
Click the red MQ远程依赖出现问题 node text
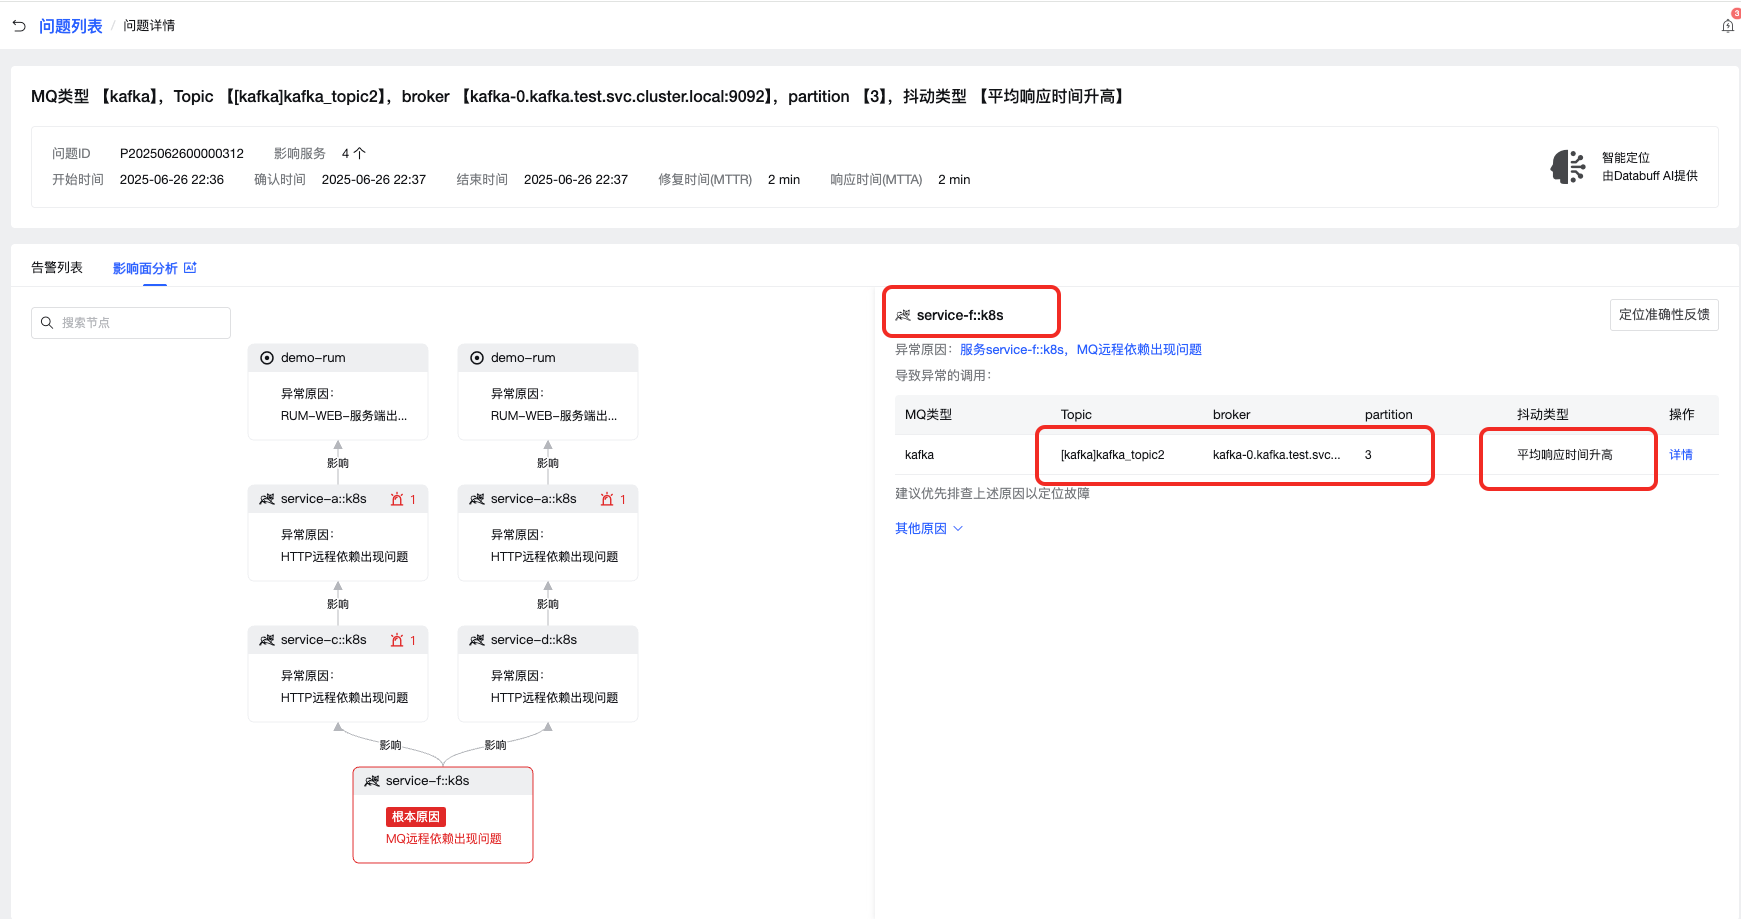444,839
